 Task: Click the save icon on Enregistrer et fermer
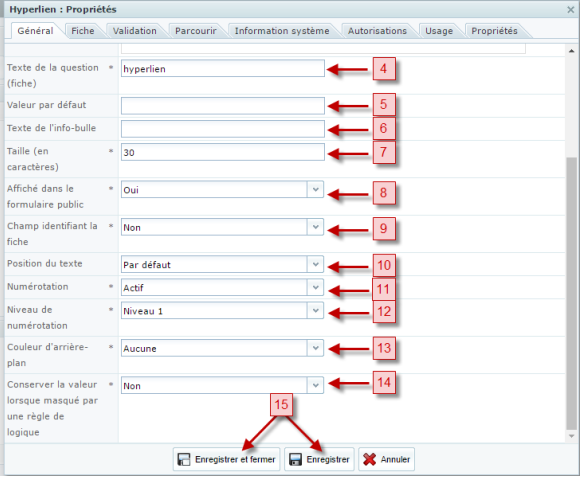184,460
